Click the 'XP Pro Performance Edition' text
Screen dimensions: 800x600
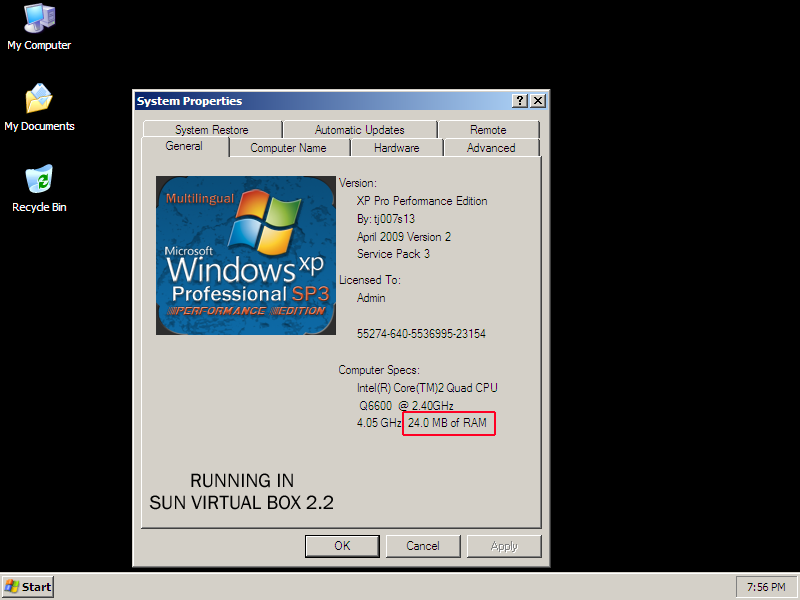click(x=422, y=201)
